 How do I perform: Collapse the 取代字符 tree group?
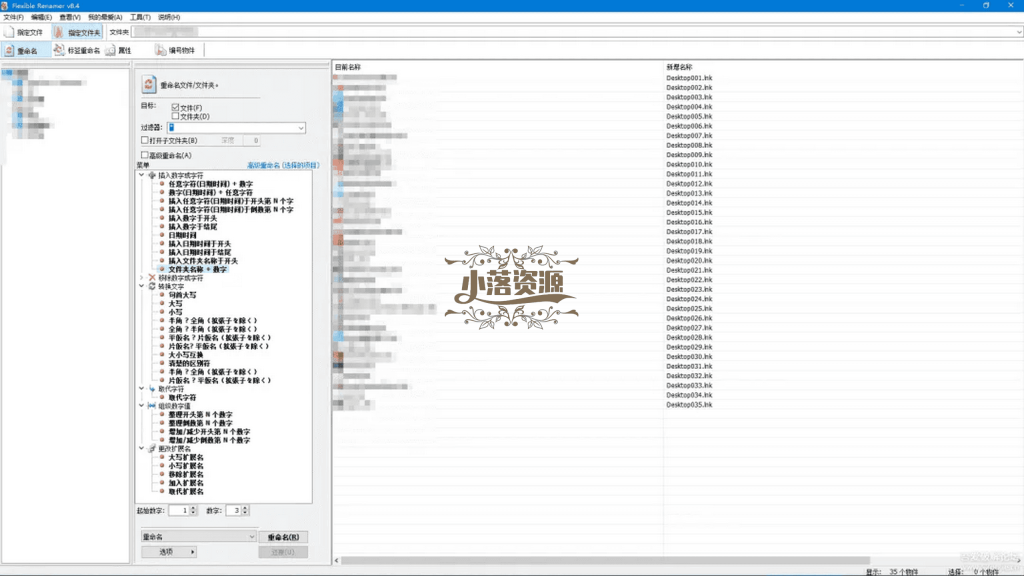point(142,389)
